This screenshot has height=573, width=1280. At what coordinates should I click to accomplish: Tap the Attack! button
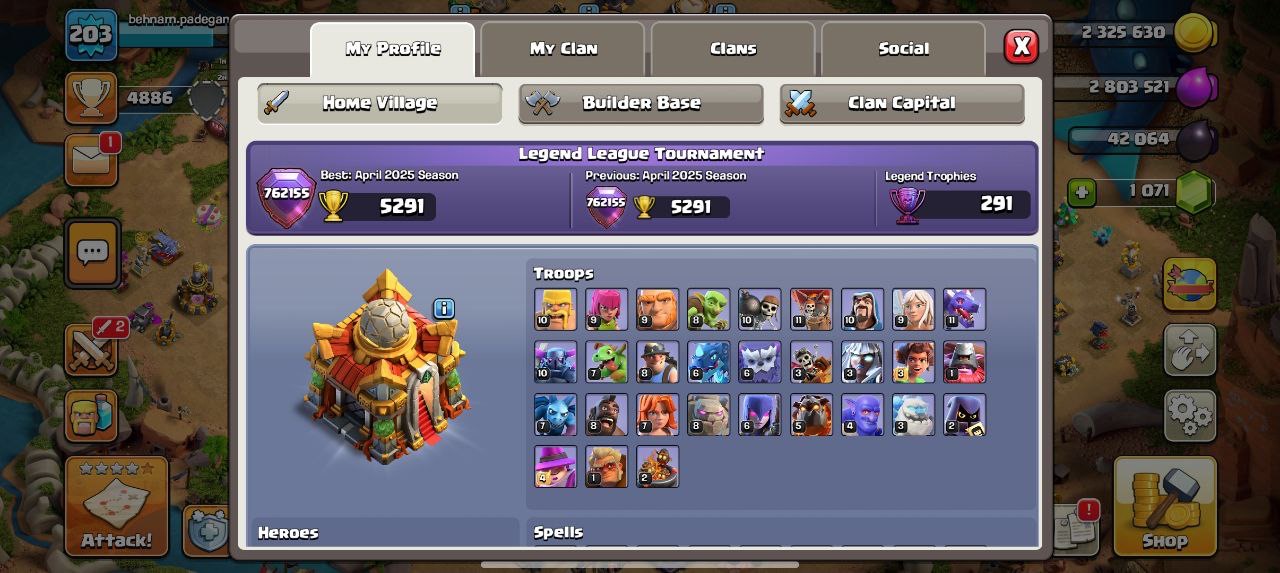point(117,506)
